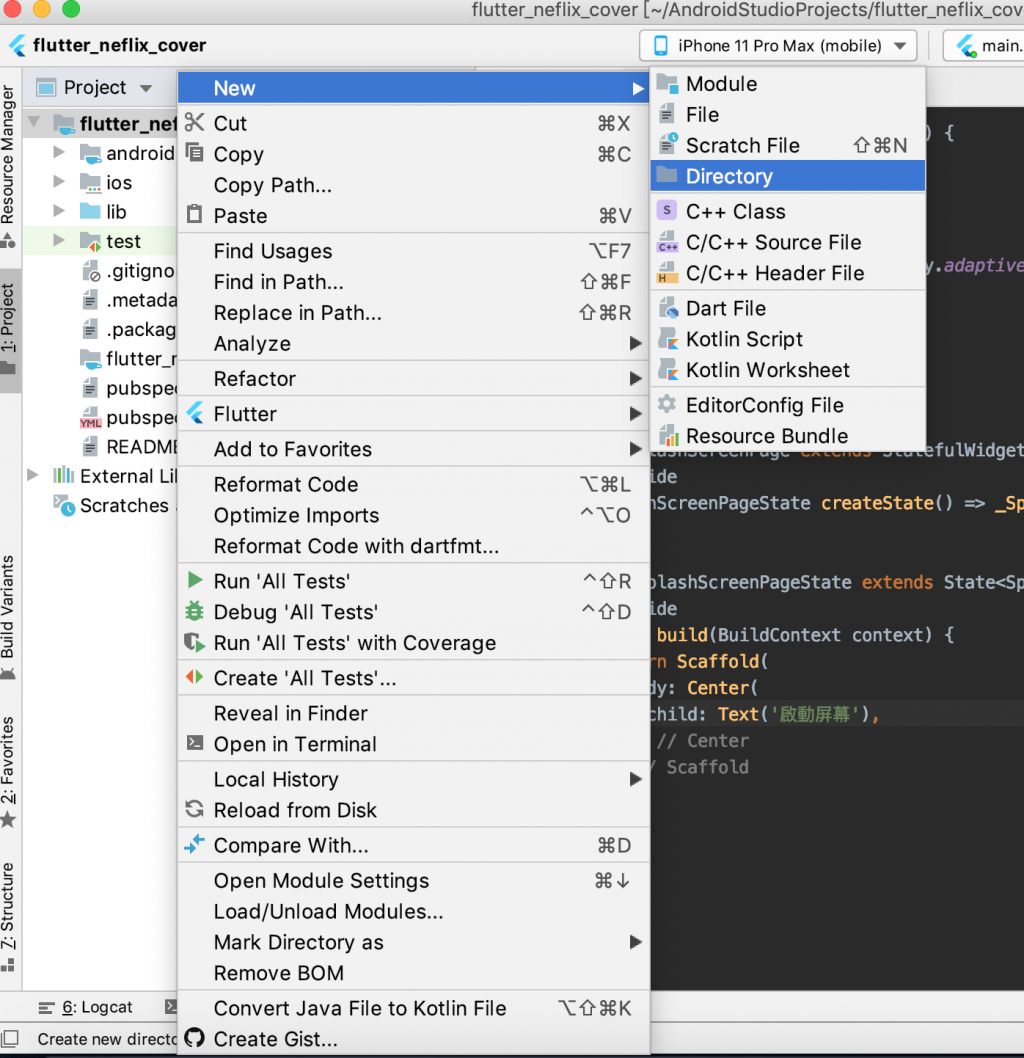The image size is (1024, 1058).
Task: Click the Resource Bundle icon
Action: point(668,435)
